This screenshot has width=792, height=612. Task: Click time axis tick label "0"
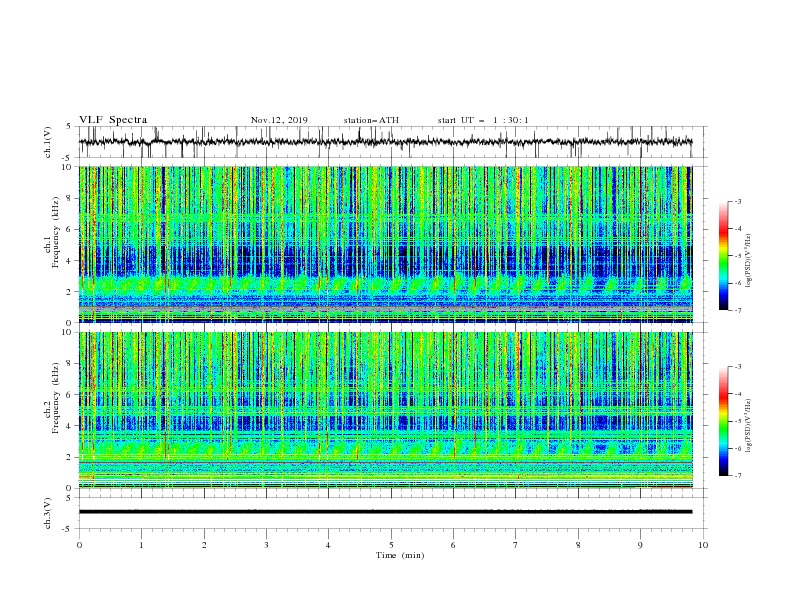coord(79,545)
